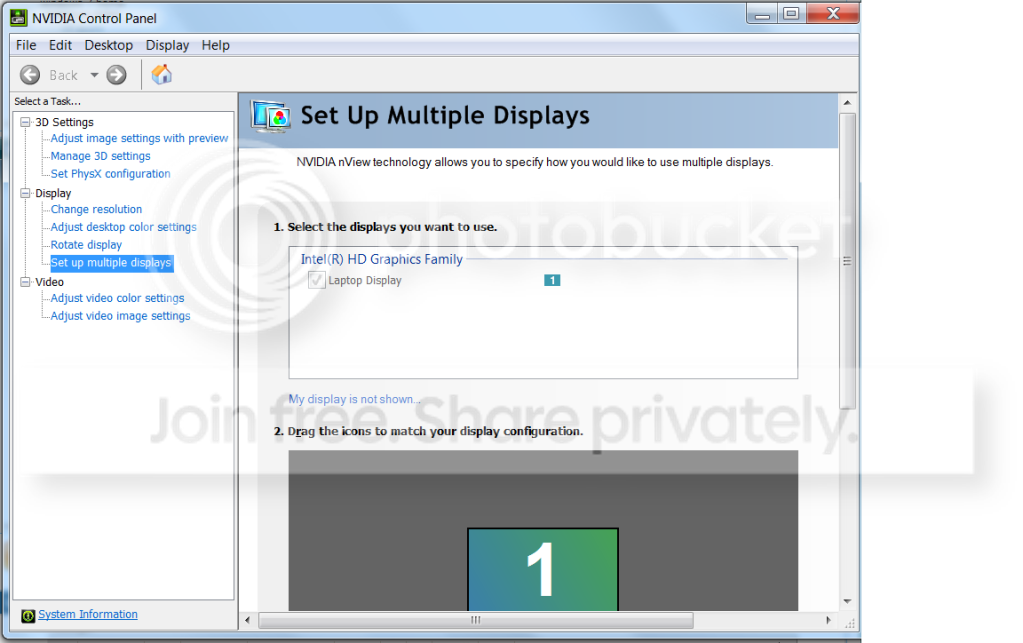Click the System Information icon

click(x=28, y=616)
